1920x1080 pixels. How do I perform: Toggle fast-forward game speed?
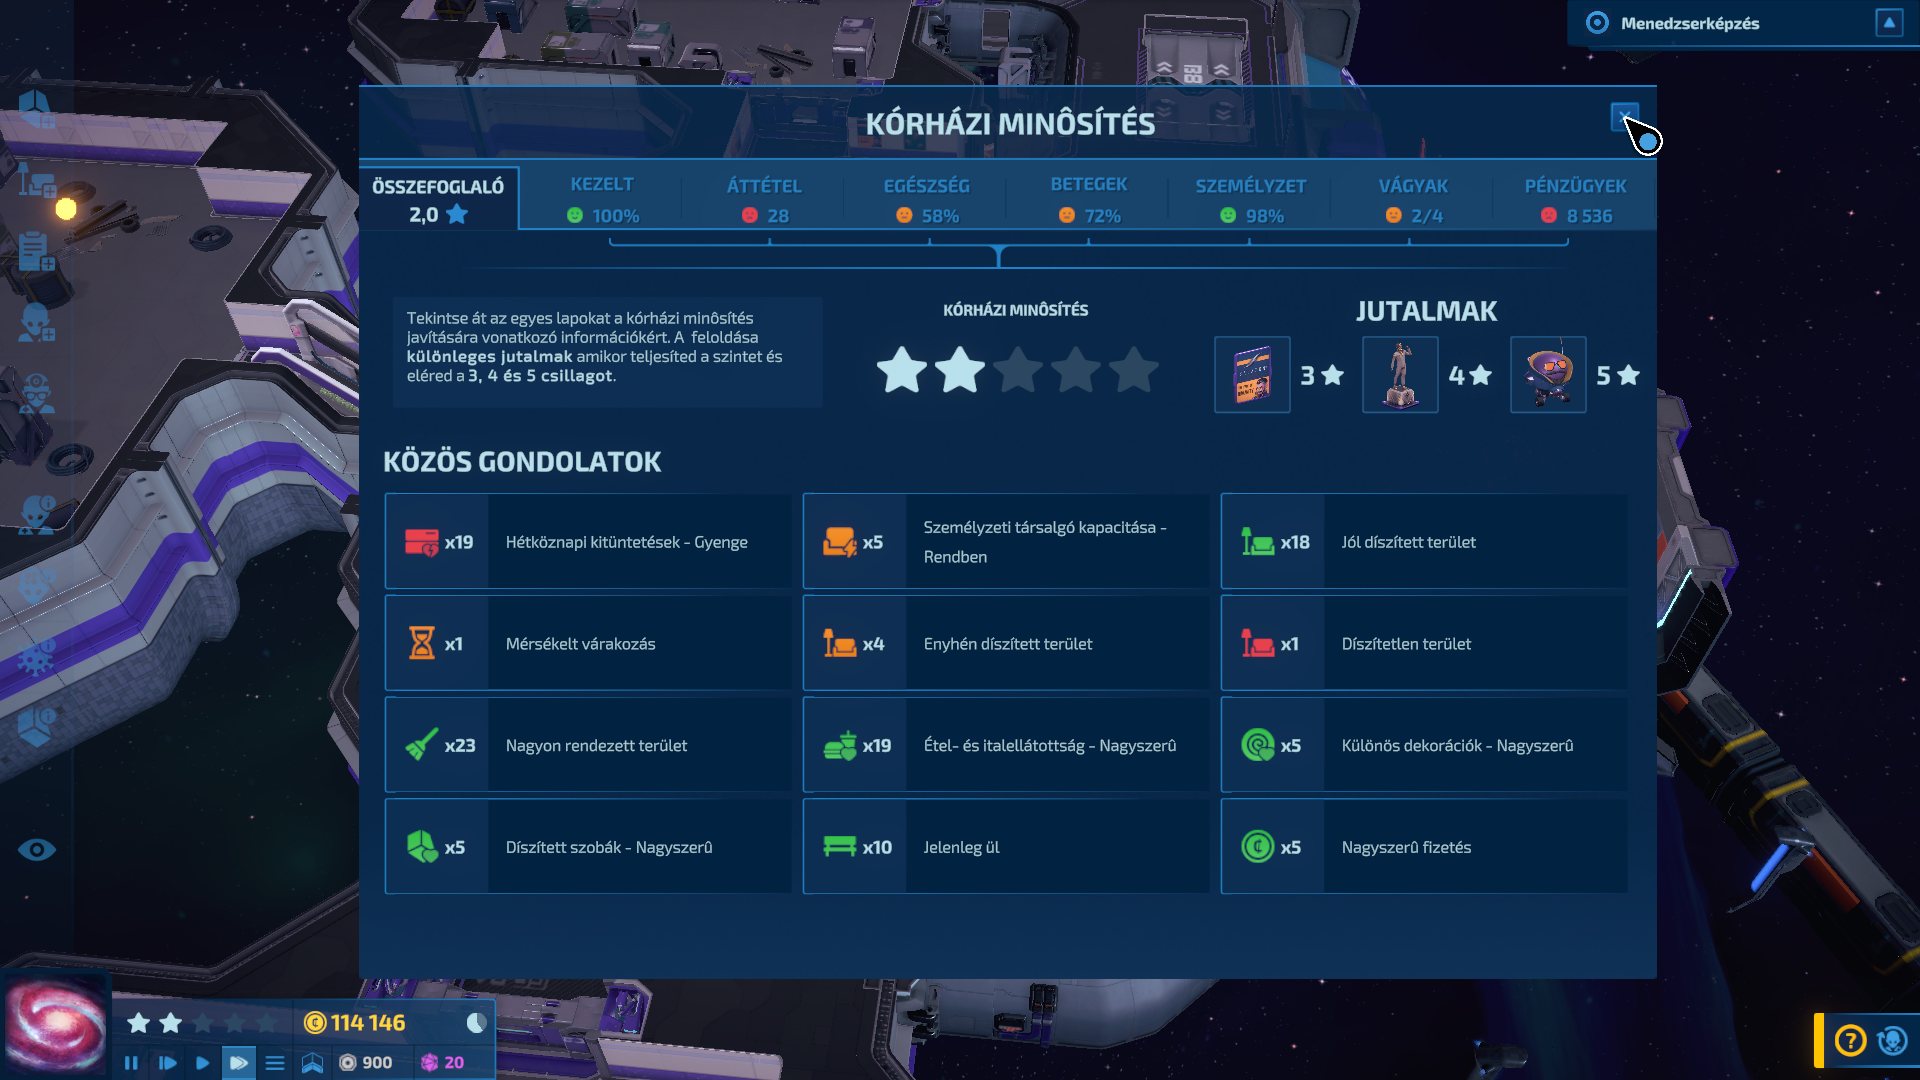tap(238, 1063)
